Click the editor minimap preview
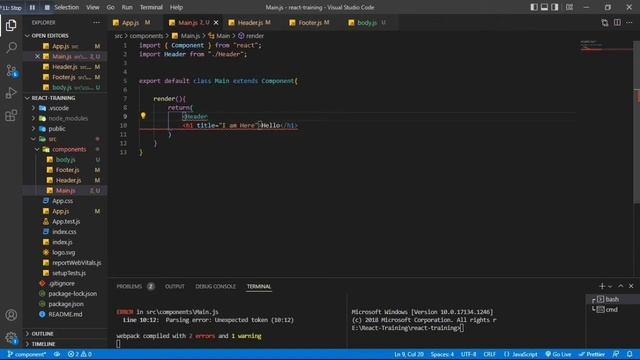Screen dimensions: 640x360 pos(606,46)
